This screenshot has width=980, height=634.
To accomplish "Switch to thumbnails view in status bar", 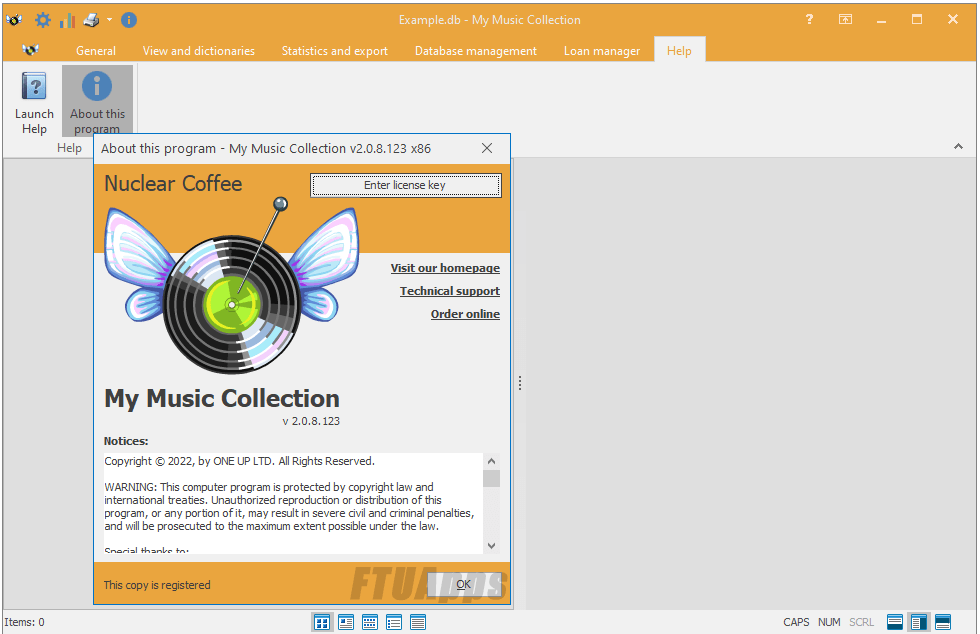I will pos(322,622).
